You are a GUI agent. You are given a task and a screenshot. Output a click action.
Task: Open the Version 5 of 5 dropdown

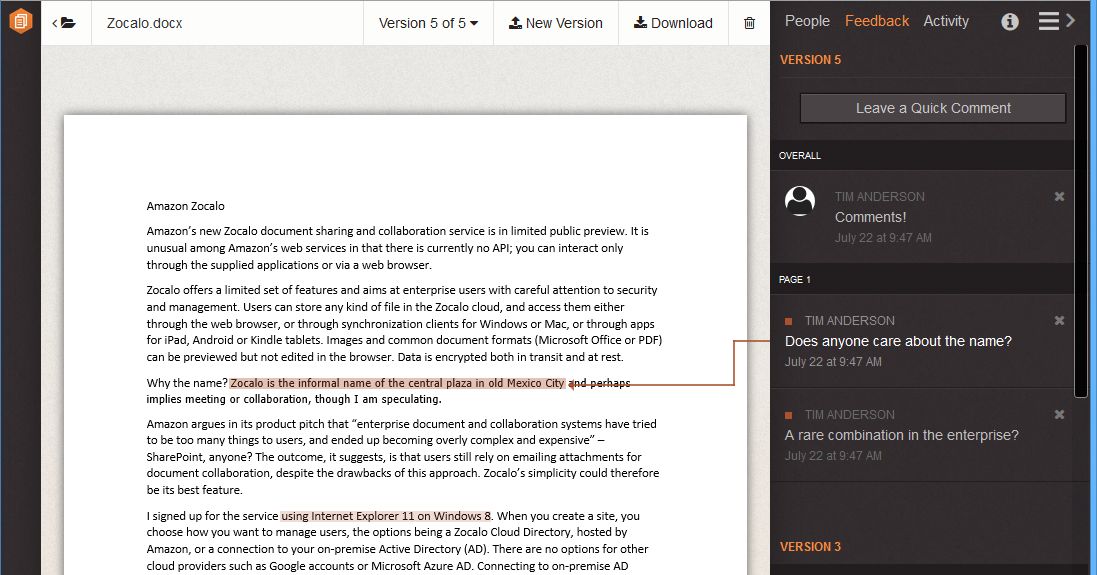[428, 23]
